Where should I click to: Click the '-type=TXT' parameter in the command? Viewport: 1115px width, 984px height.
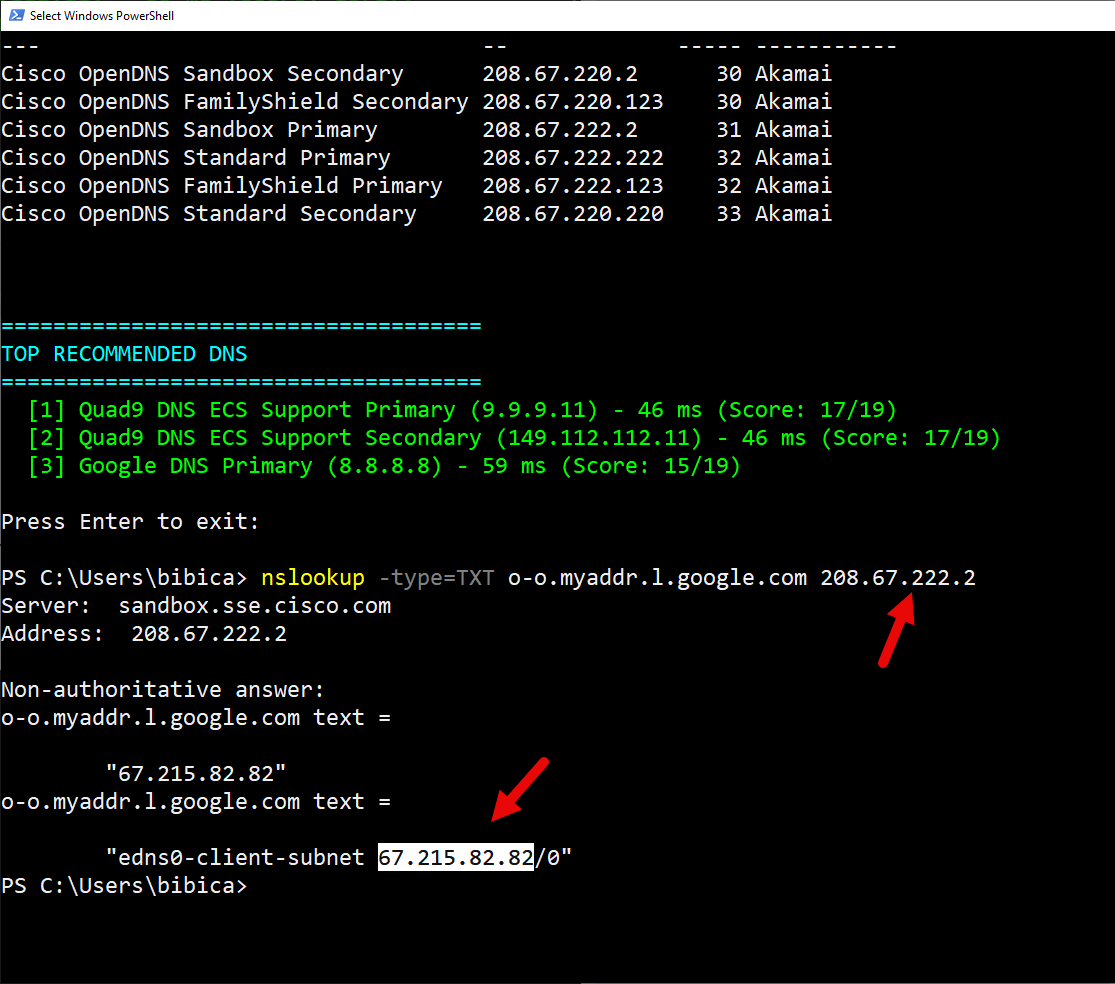[x=437, y=578]
